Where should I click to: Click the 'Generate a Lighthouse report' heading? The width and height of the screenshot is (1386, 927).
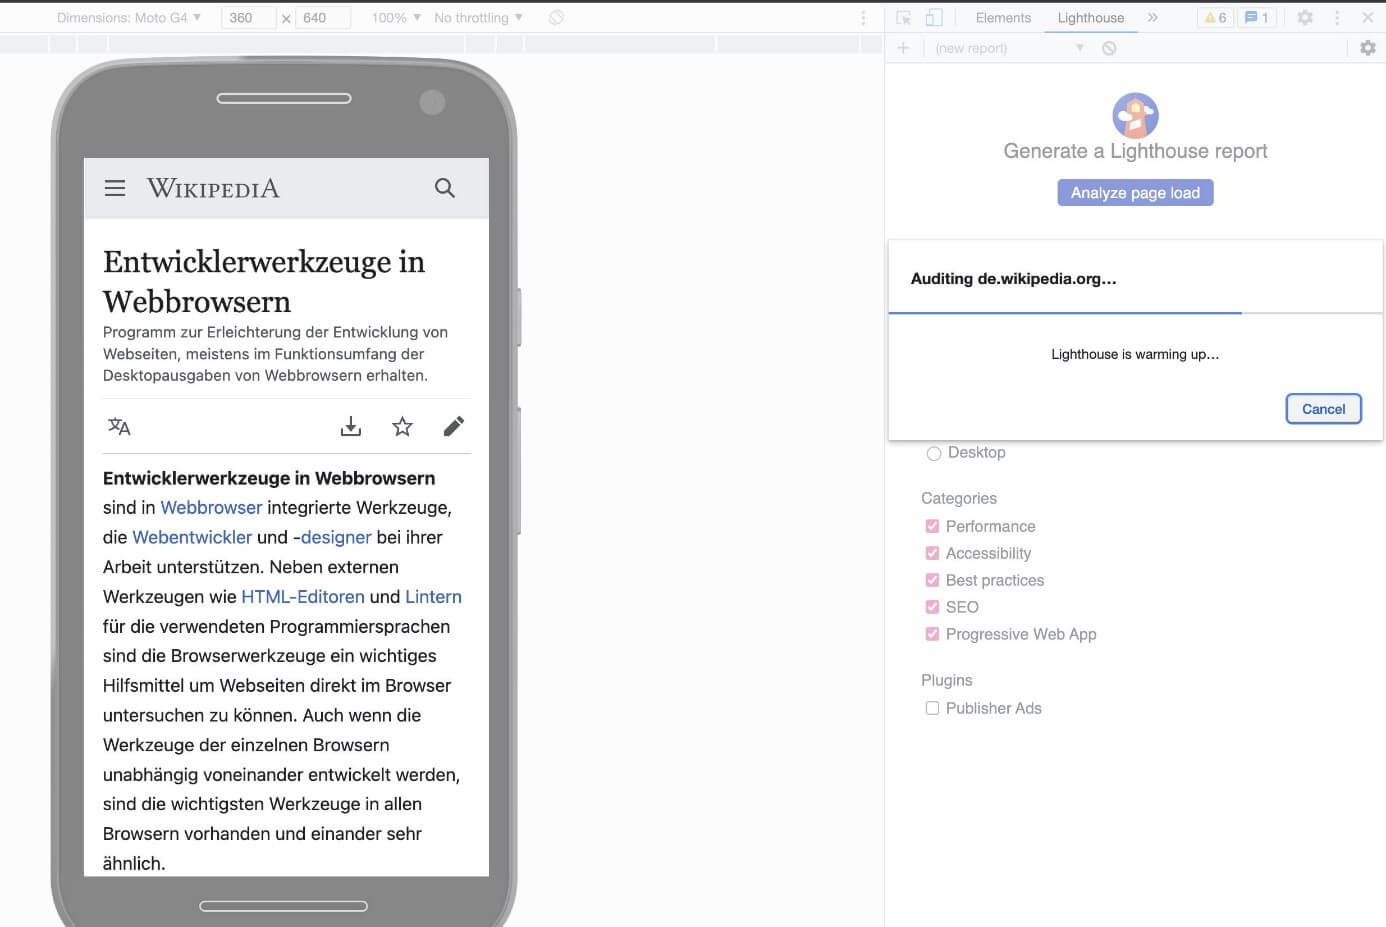pyautogui.click(x=1135, y=151)
